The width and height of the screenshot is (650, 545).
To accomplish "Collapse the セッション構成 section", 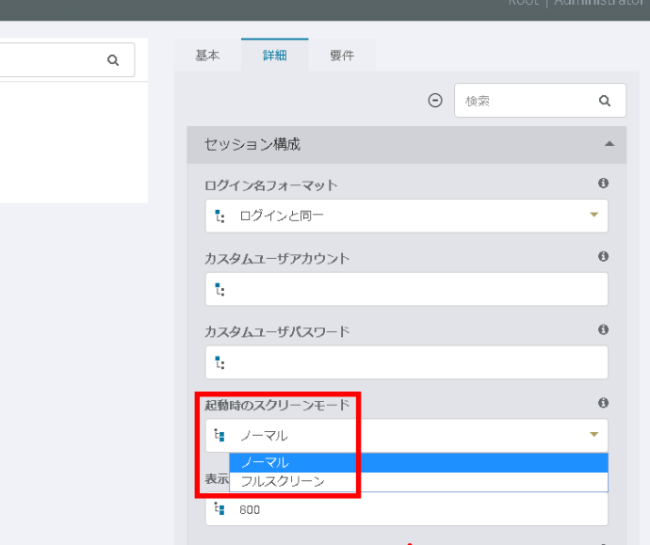I will [609, 145].
